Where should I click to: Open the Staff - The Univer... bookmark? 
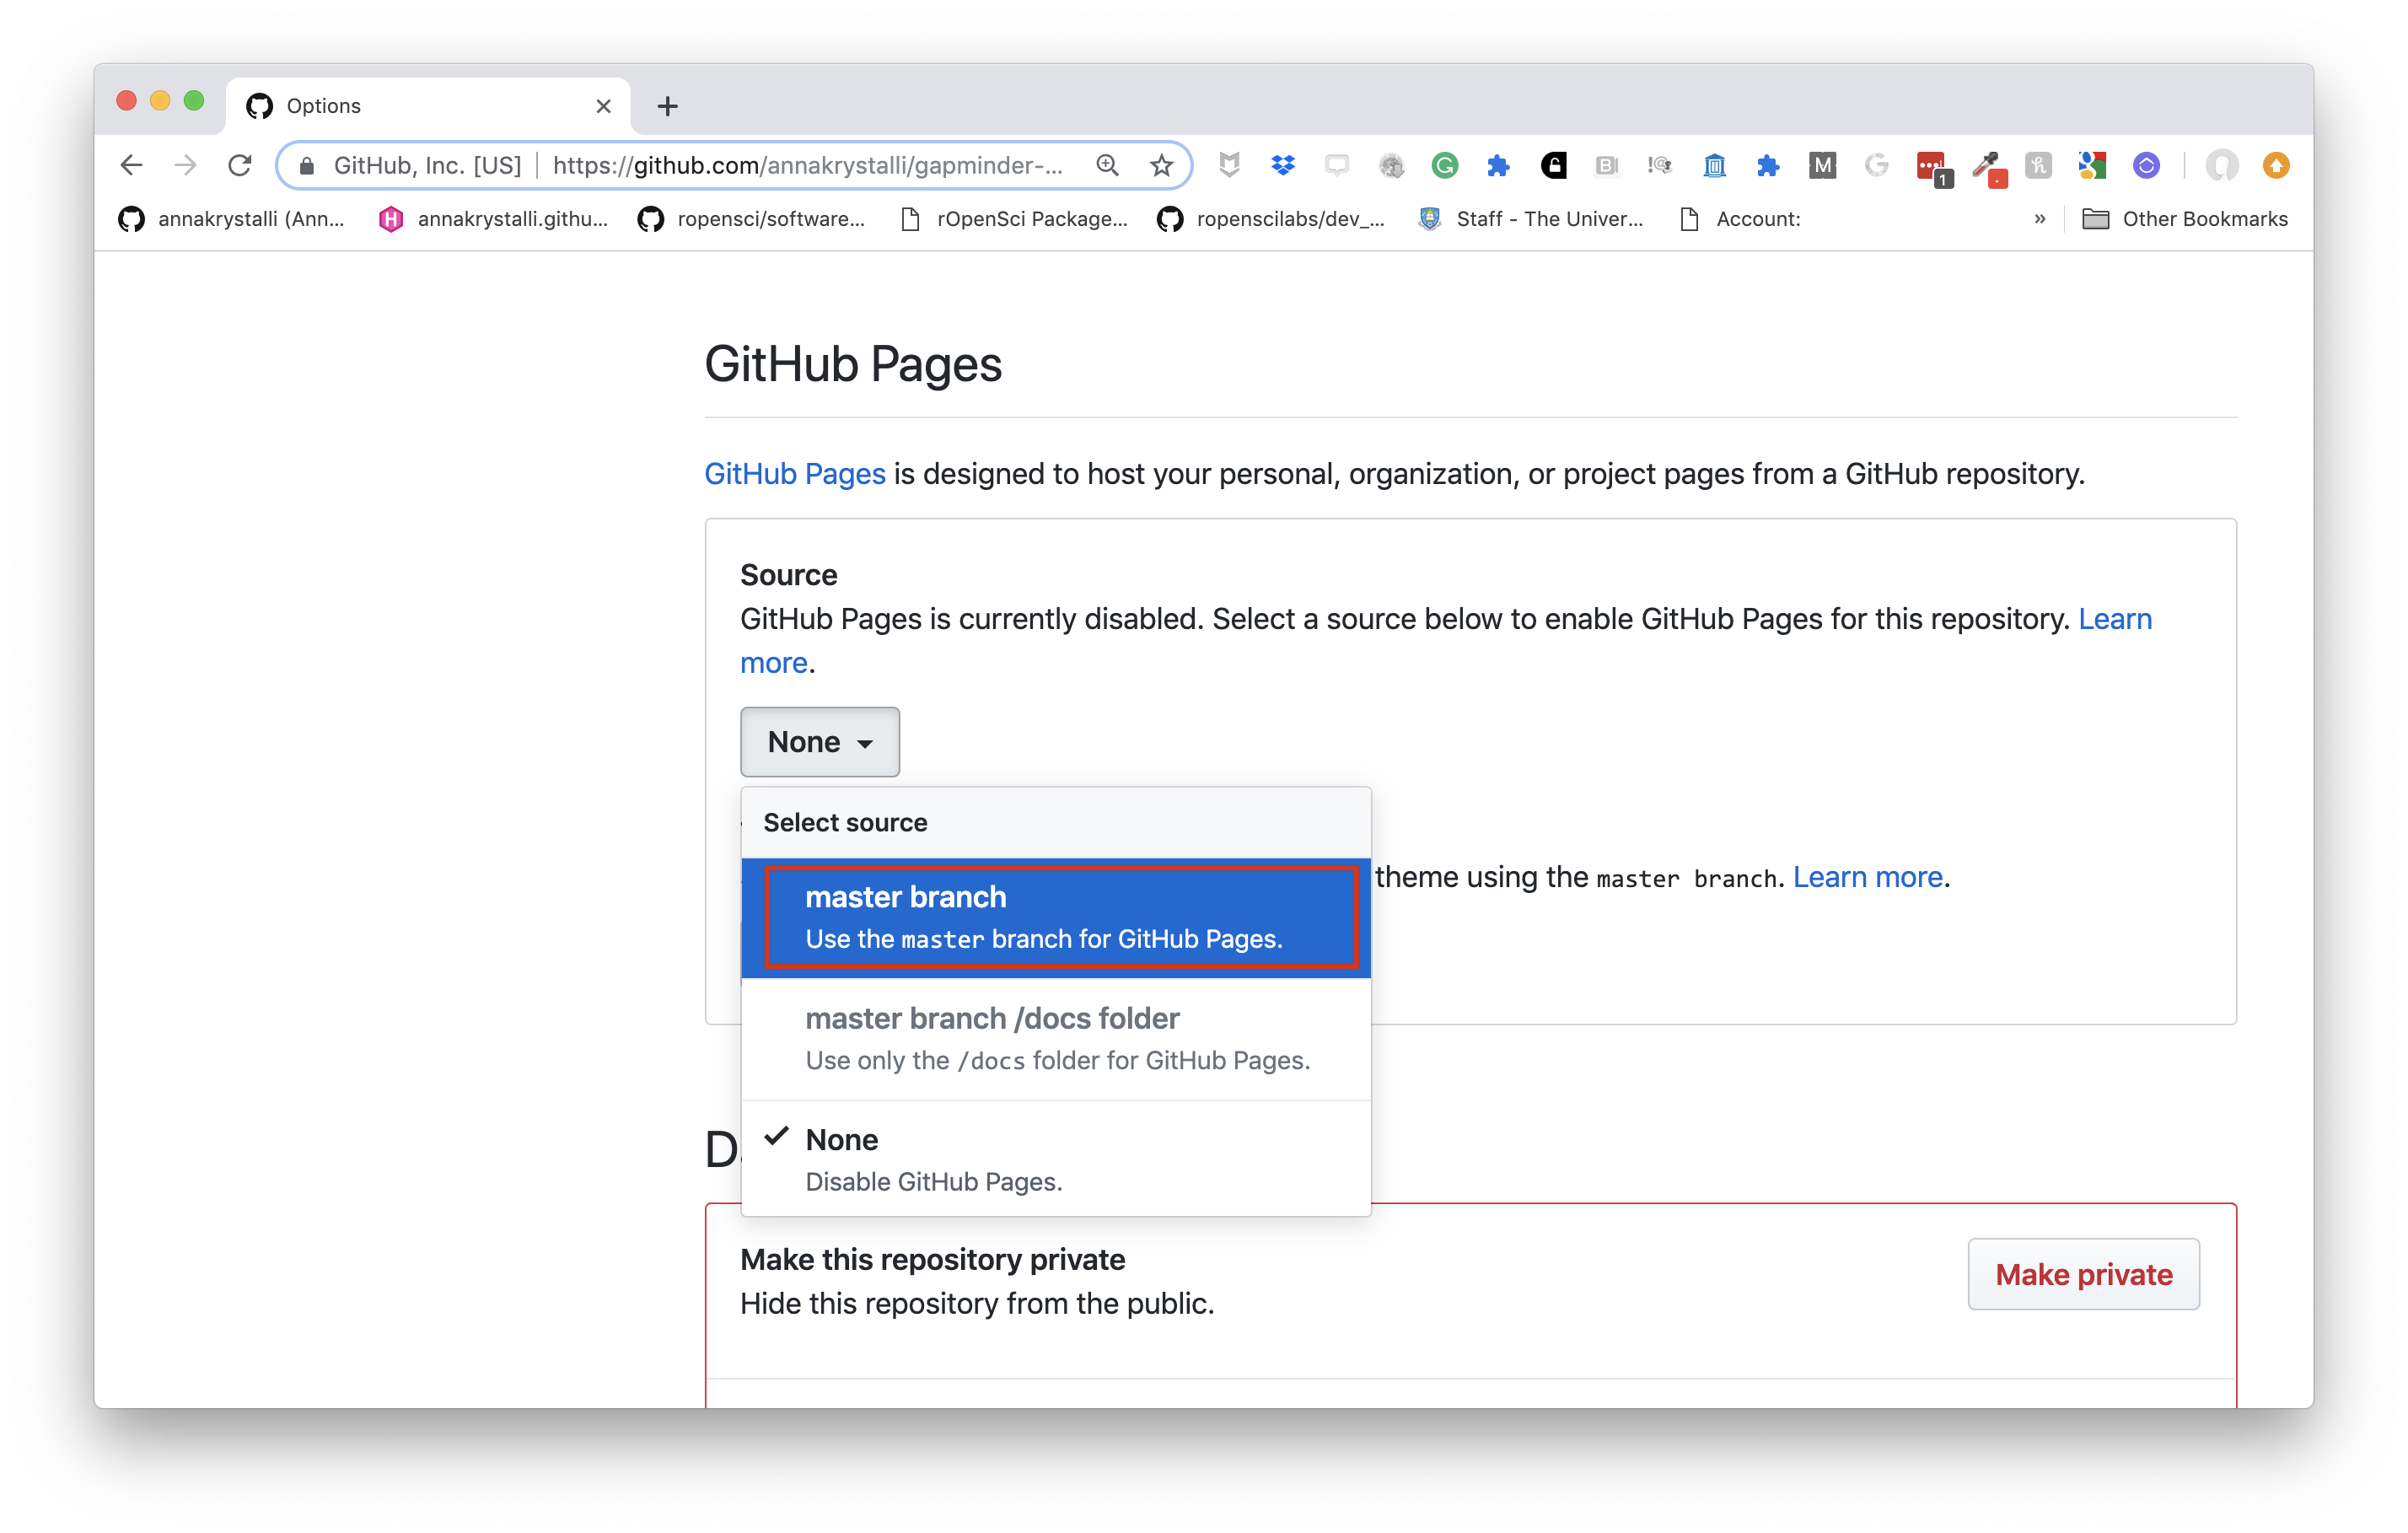point(1531,219)
